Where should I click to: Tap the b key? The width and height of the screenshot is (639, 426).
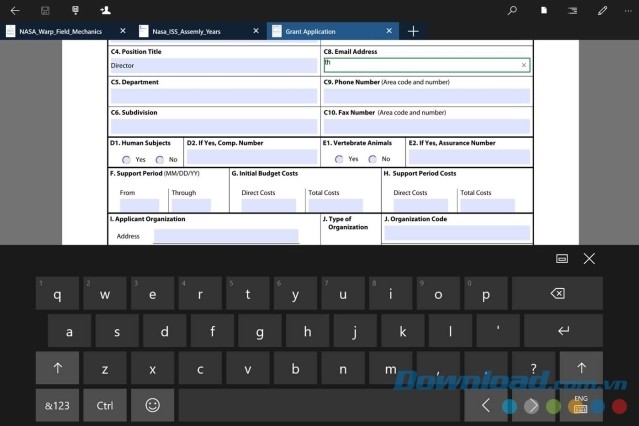click(295, 368)
